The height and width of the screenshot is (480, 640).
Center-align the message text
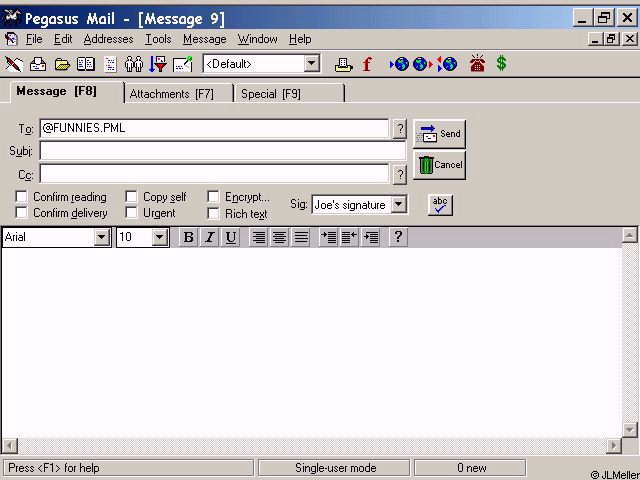(280, 237)
